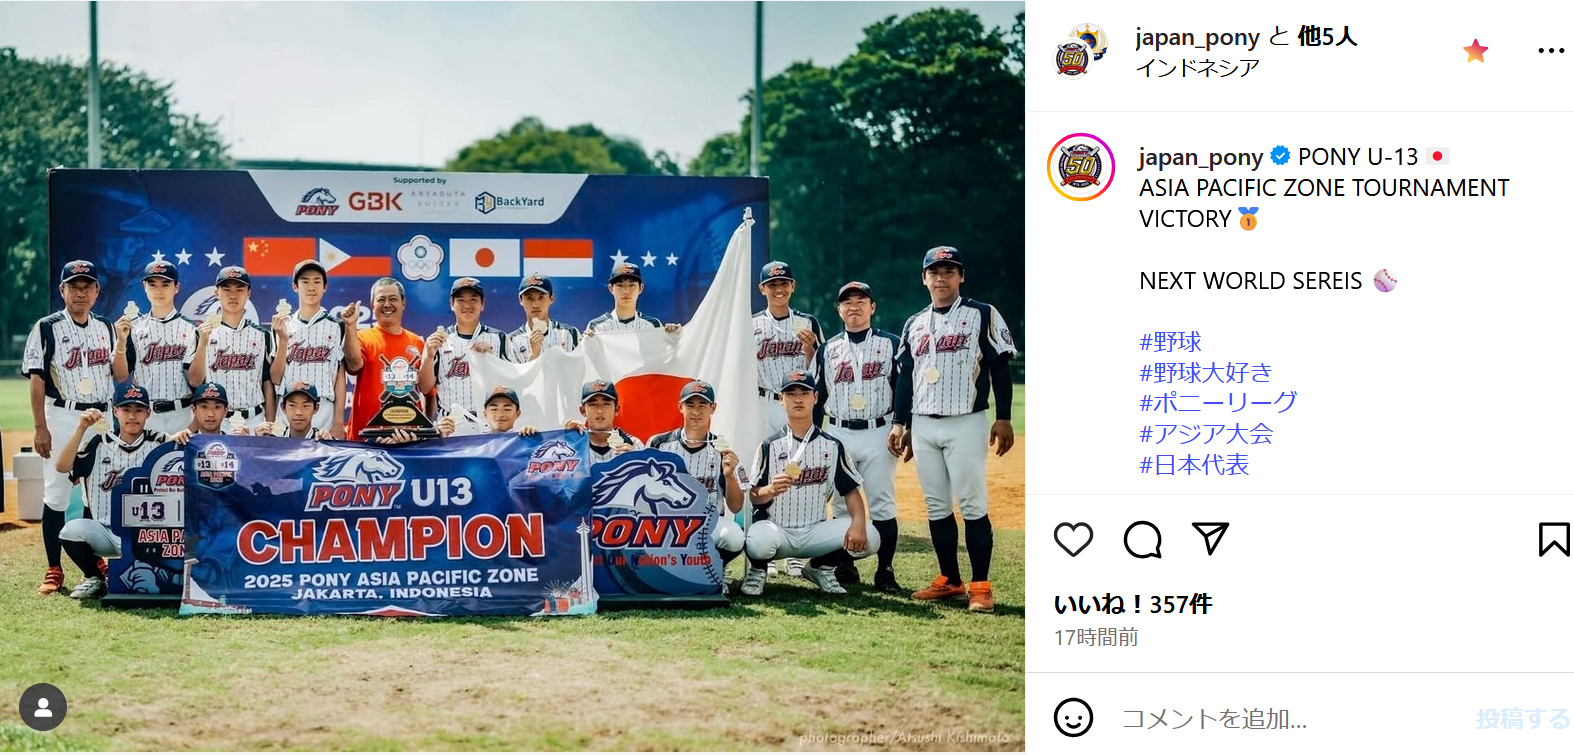Click the header profile avatar
This screenshot has width=1574, height=755.
1081,51
